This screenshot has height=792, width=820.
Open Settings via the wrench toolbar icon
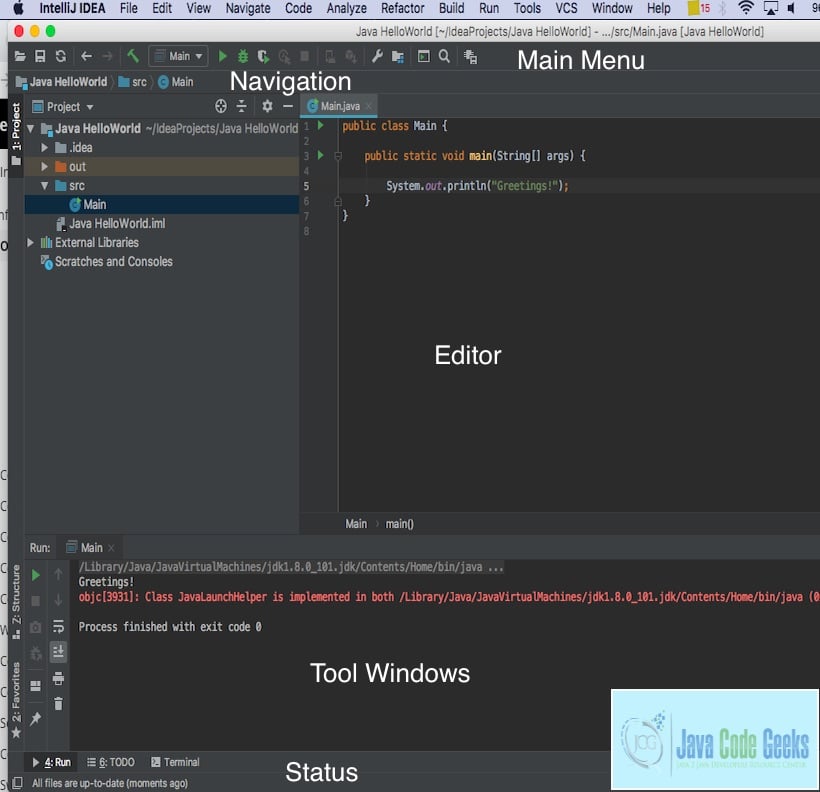(x=378, y=56)
